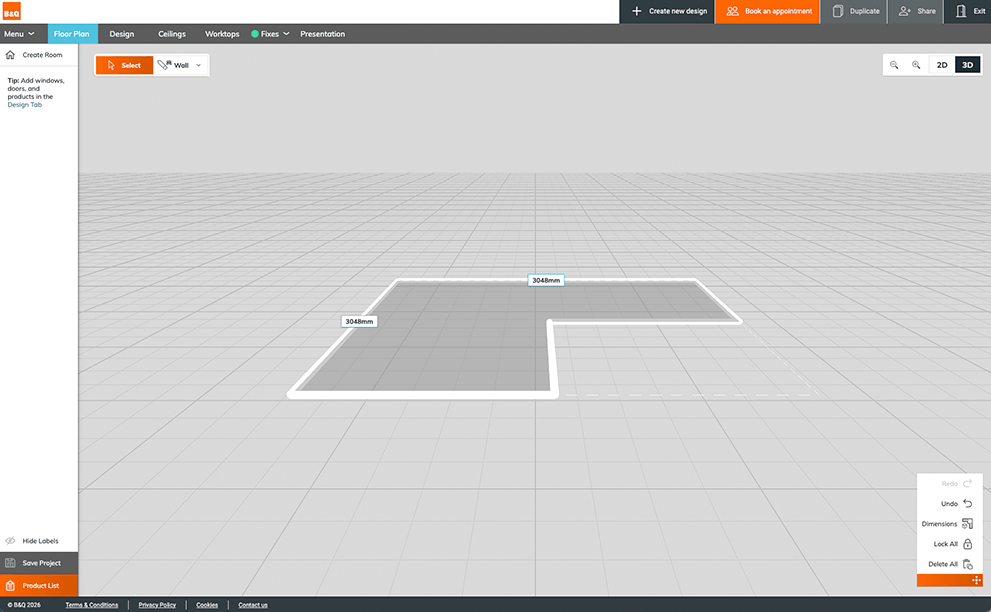
Task: Switch the planner view to 2D
Action: pos(940,64)
